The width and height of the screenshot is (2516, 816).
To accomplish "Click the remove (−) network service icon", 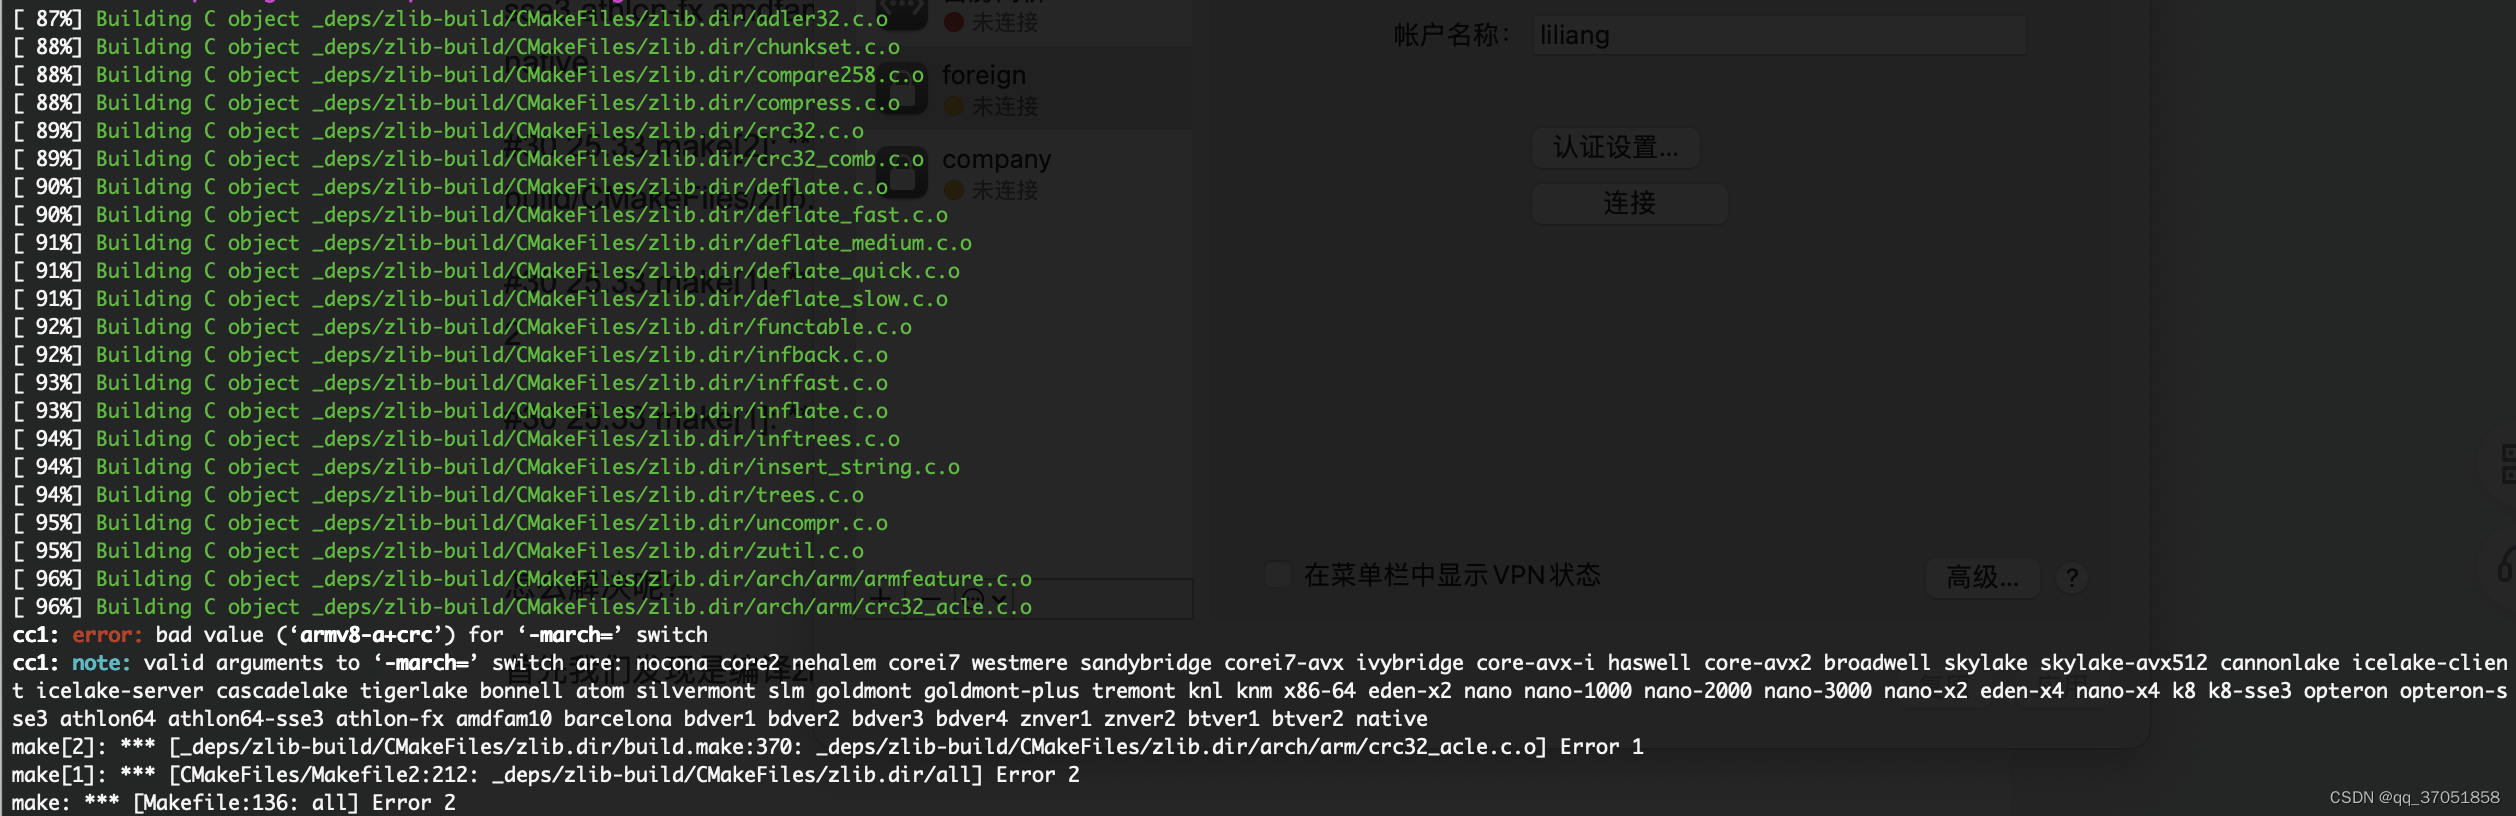I will [932, 599].
